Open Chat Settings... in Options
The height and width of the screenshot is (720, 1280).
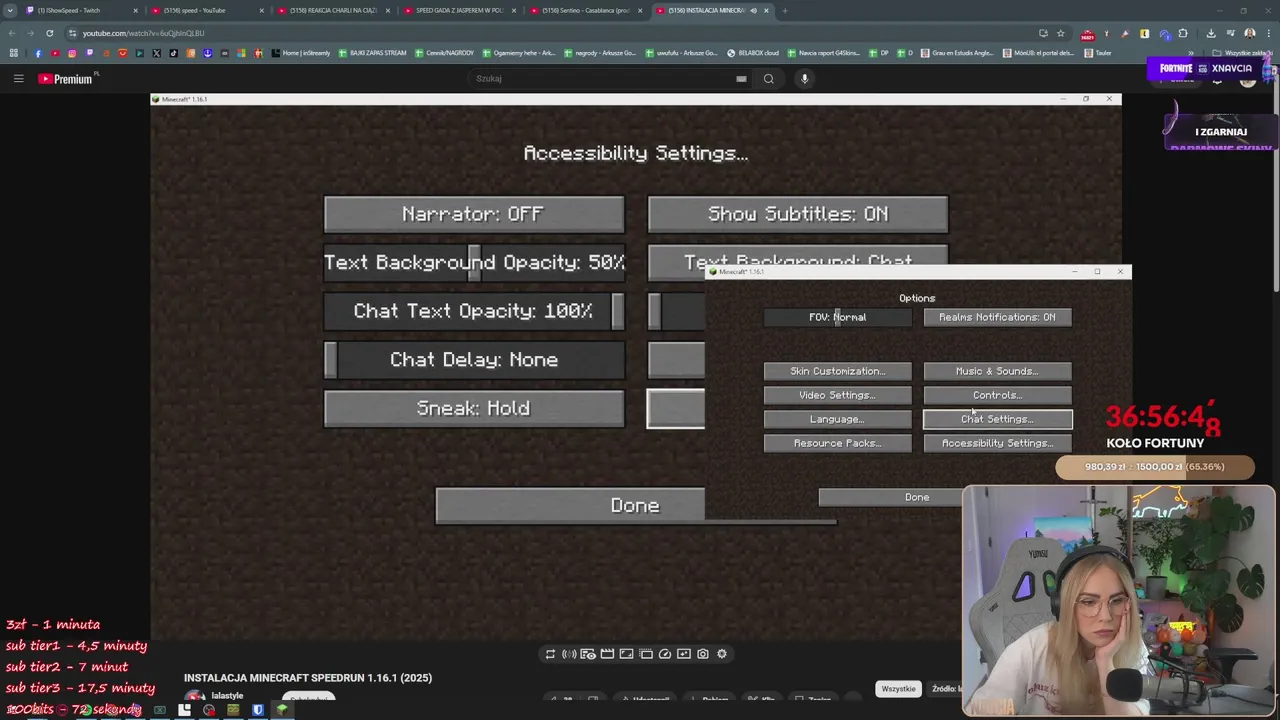(997, 419)
